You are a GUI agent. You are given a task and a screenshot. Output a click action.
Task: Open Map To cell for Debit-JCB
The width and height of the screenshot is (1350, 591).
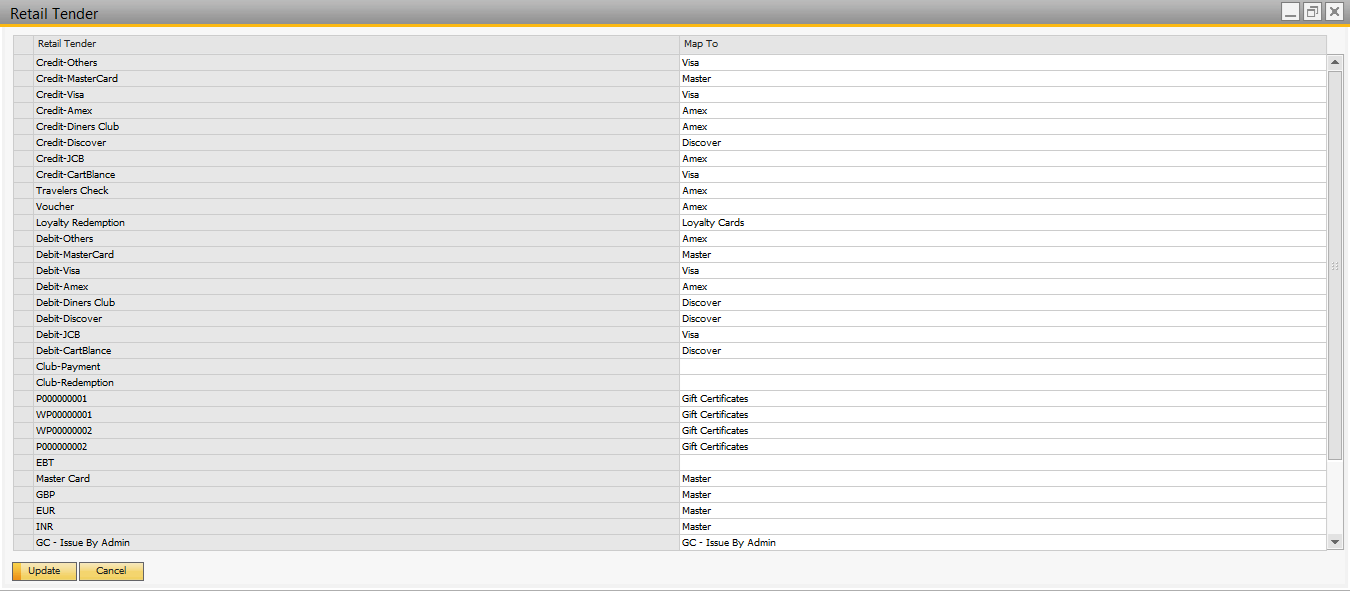click(x=1003, y=335)
